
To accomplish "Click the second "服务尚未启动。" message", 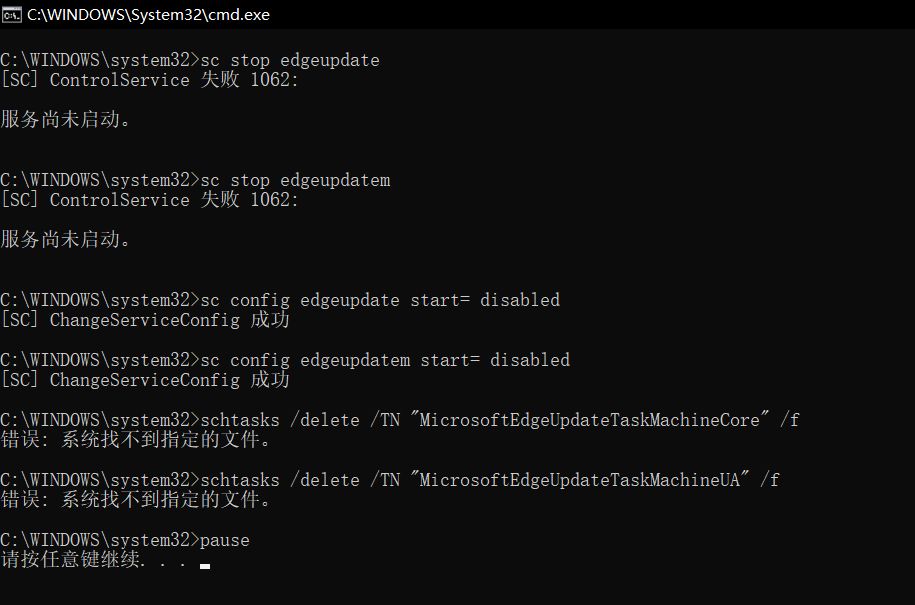I will point(66,240).
